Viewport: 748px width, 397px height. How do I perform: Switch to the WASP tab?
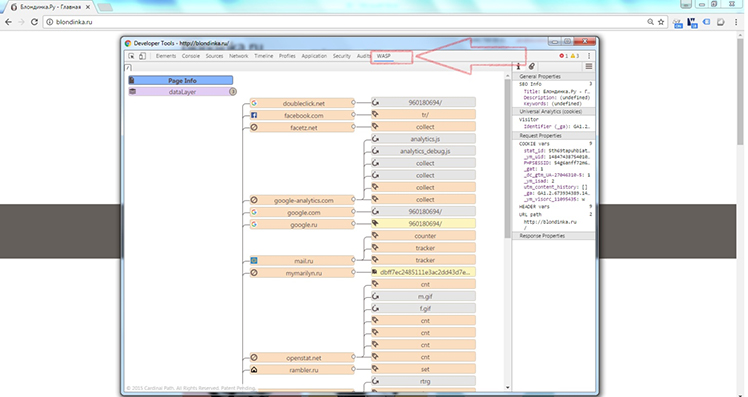pyautogui.click(x=384, y=56)
